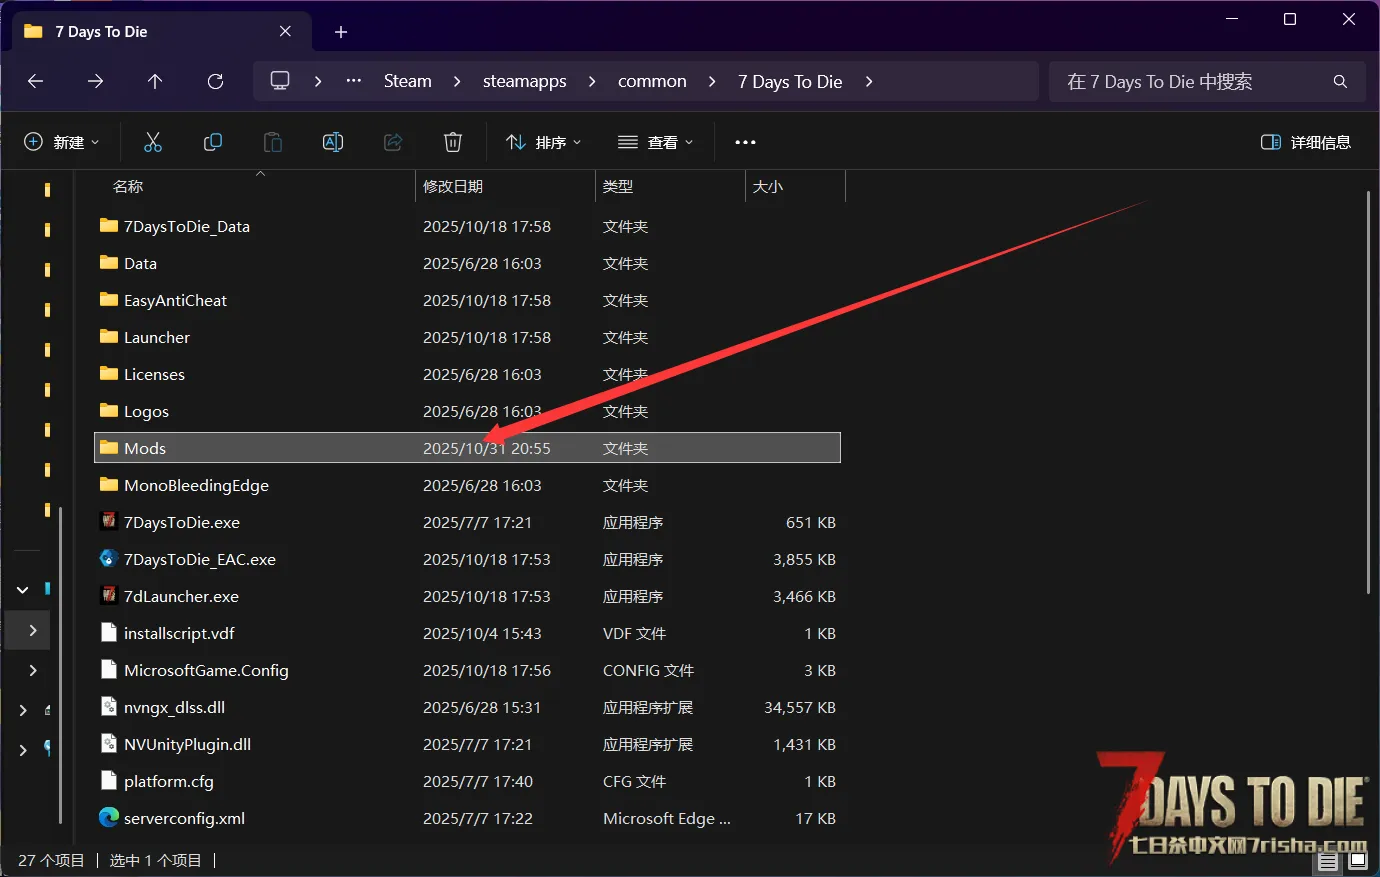Open the see more ellipsis menu
The image size is (1380, 877).
745,142
